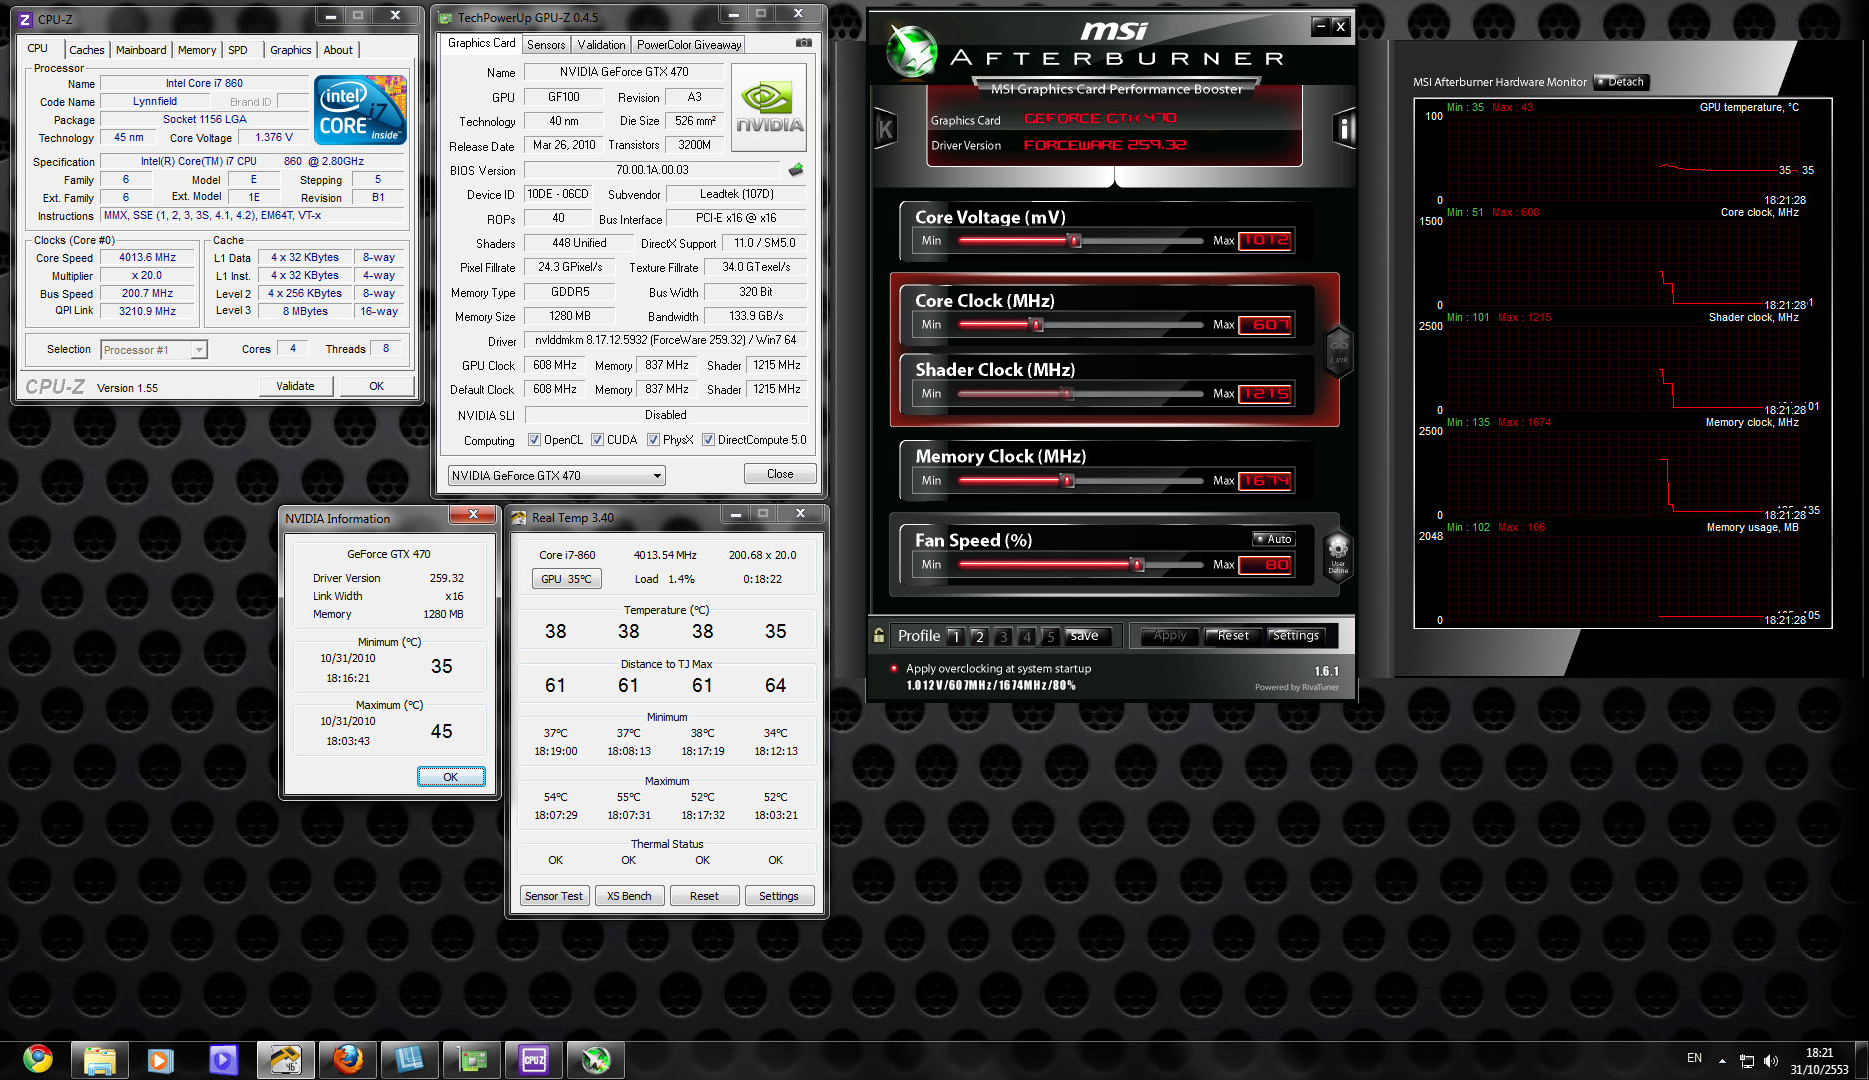Click the Core Voltage slider handle
The height and width of the screenshot is (1080, 1869).
(x=1075, y=241)
